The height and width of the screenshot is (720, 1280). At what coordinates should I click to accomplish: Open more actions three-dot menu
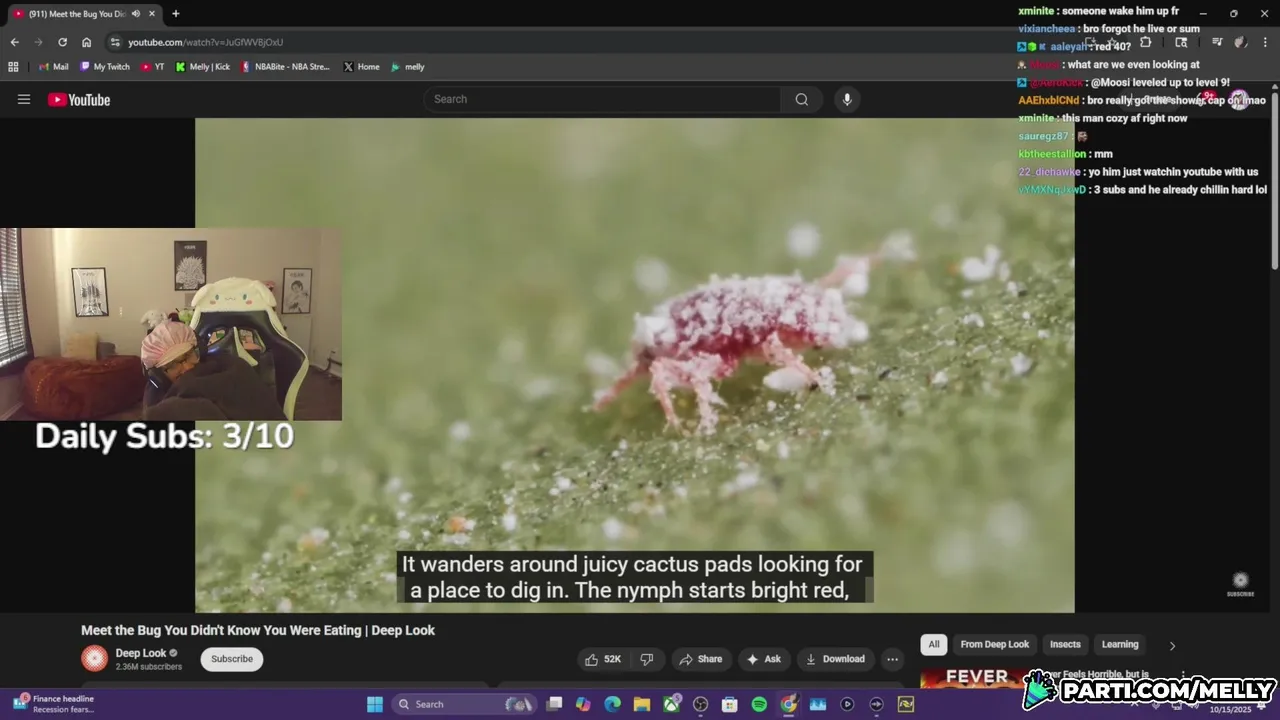[x=892, y=659]
